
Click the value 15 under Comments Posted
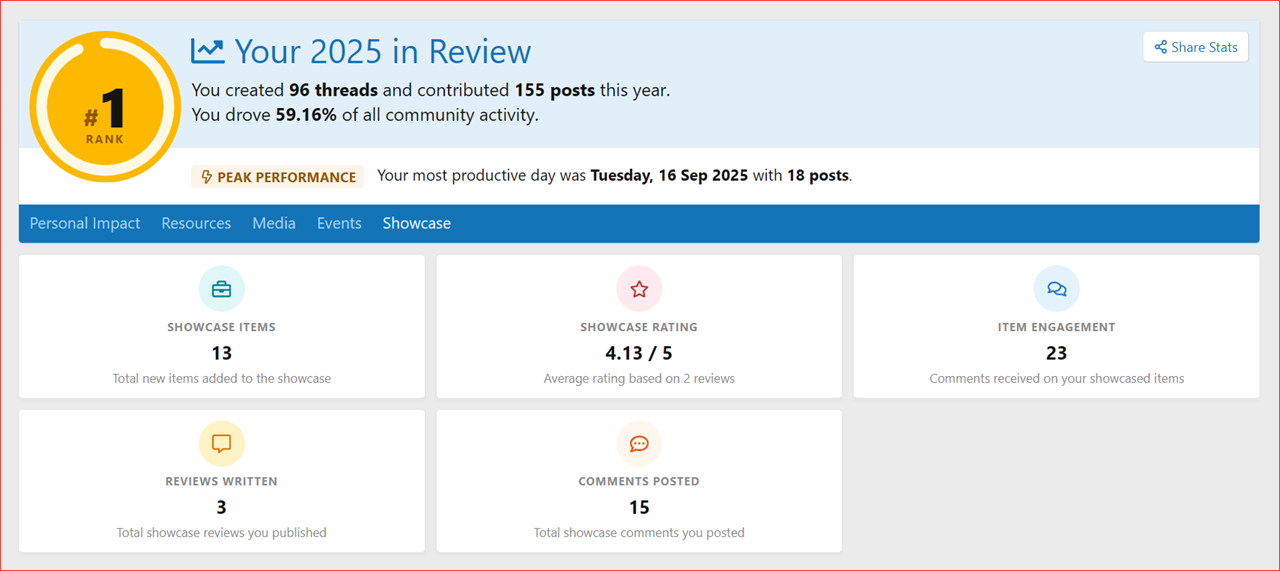(x=639, y=507)
